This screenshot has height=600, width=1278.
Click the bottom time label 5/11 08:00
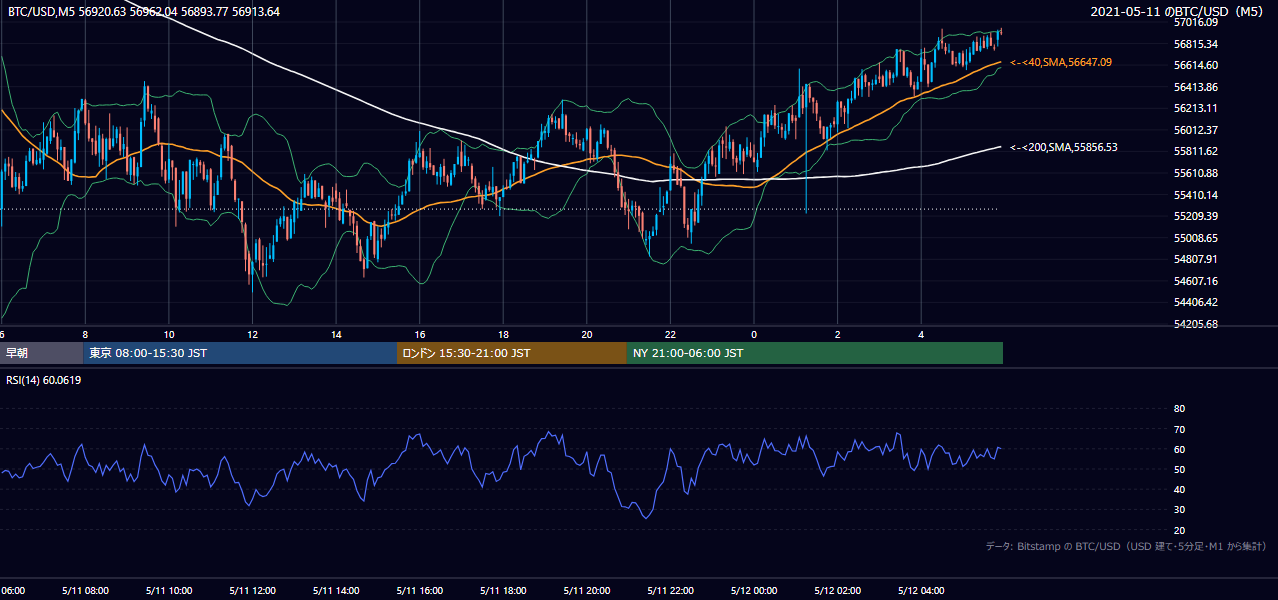(x=84, y=590)
